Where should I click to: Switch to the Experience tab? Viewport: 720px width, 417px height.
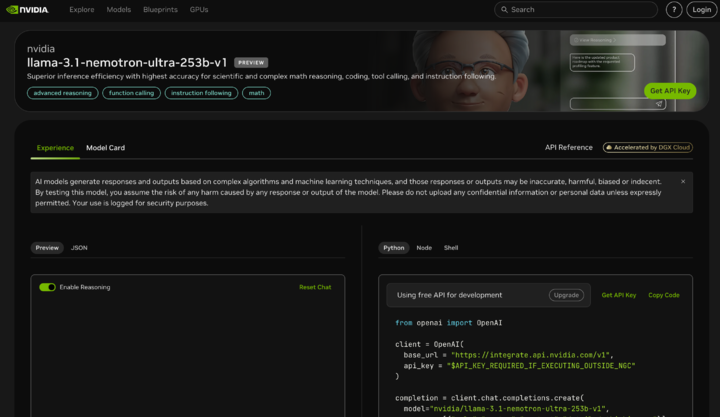(55, 148)
